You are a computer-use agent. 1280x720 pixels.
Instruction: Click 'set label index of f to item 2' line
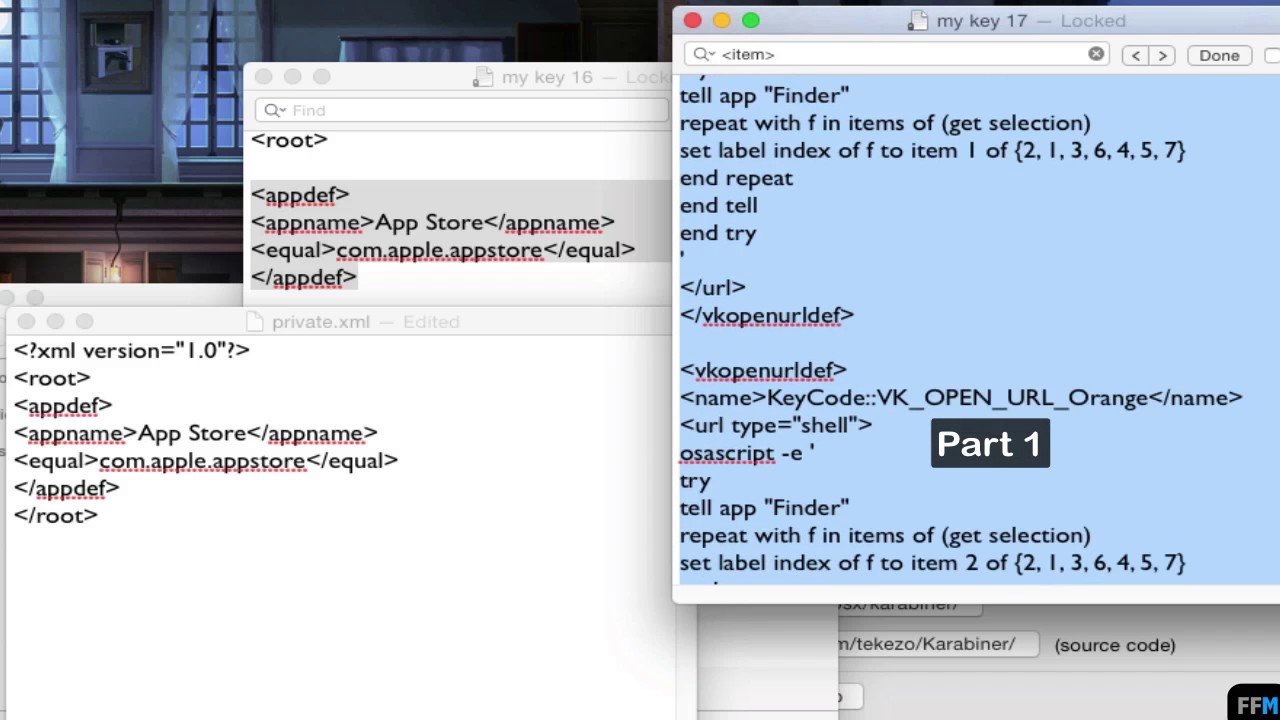[x=932, y=562]
